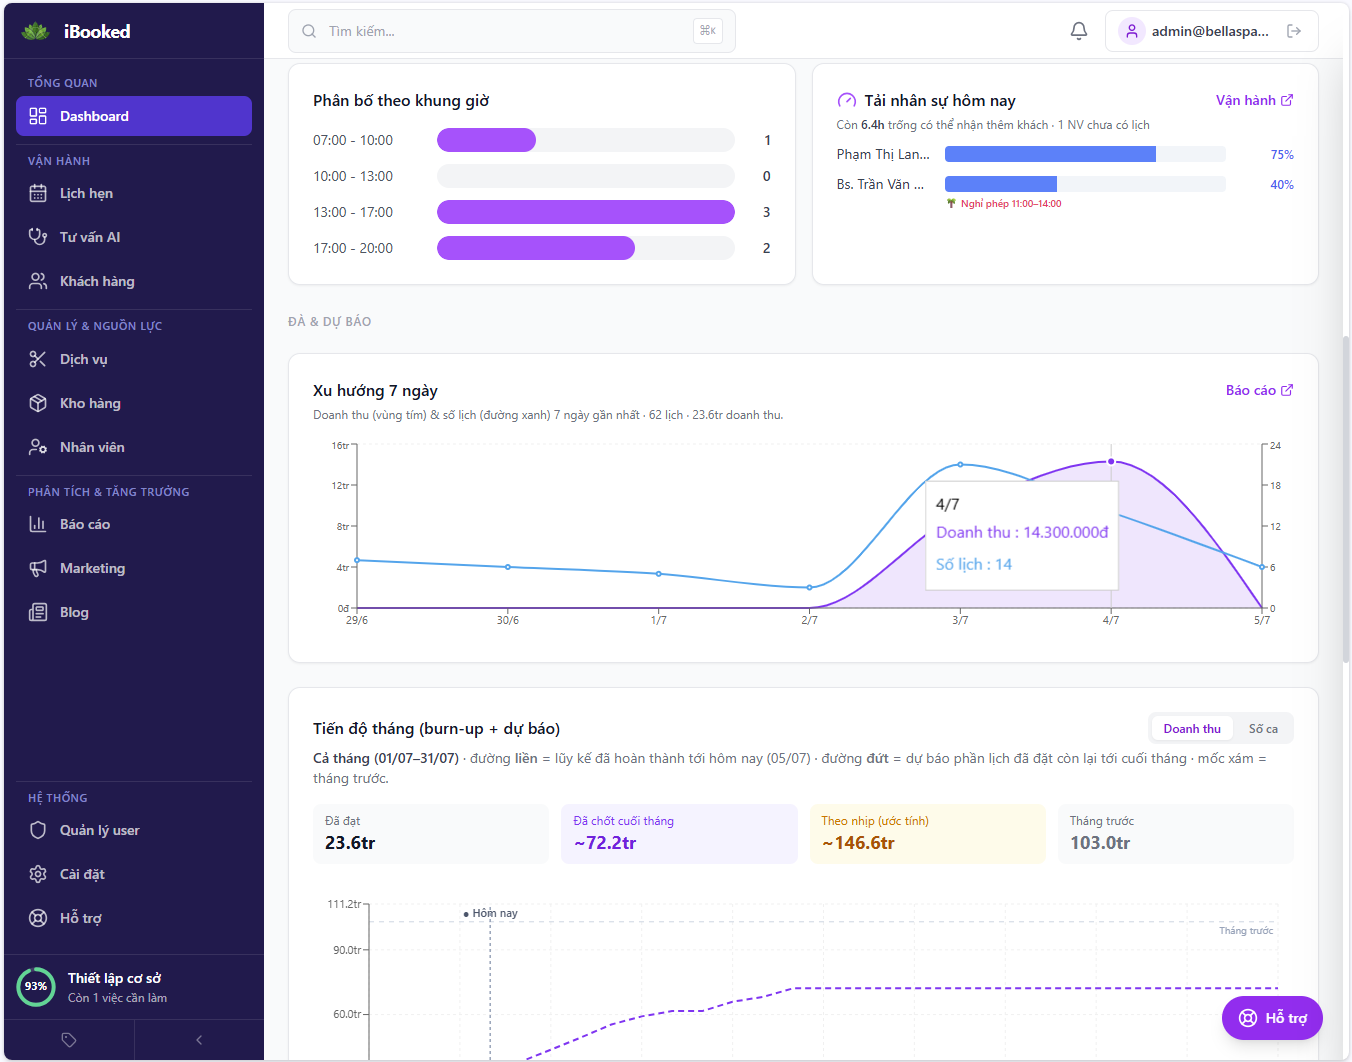
Task: Click the people icon for Khách hàng
Action: click(38, 281)
